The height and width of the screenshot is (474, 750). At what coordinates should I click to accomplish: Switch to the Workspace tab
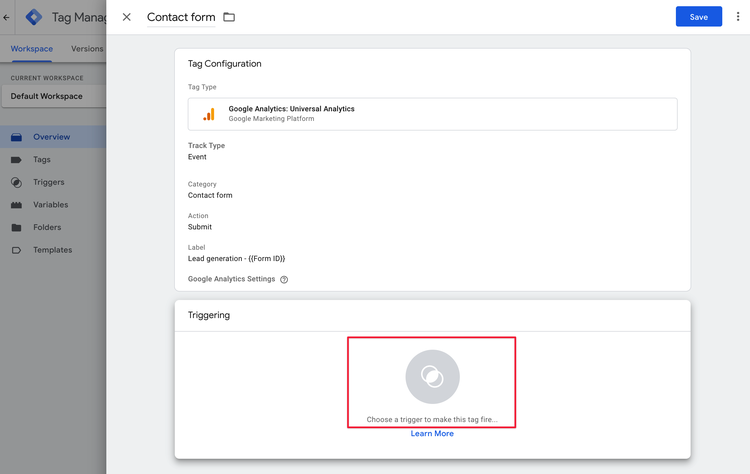click(x=32, y=49)
